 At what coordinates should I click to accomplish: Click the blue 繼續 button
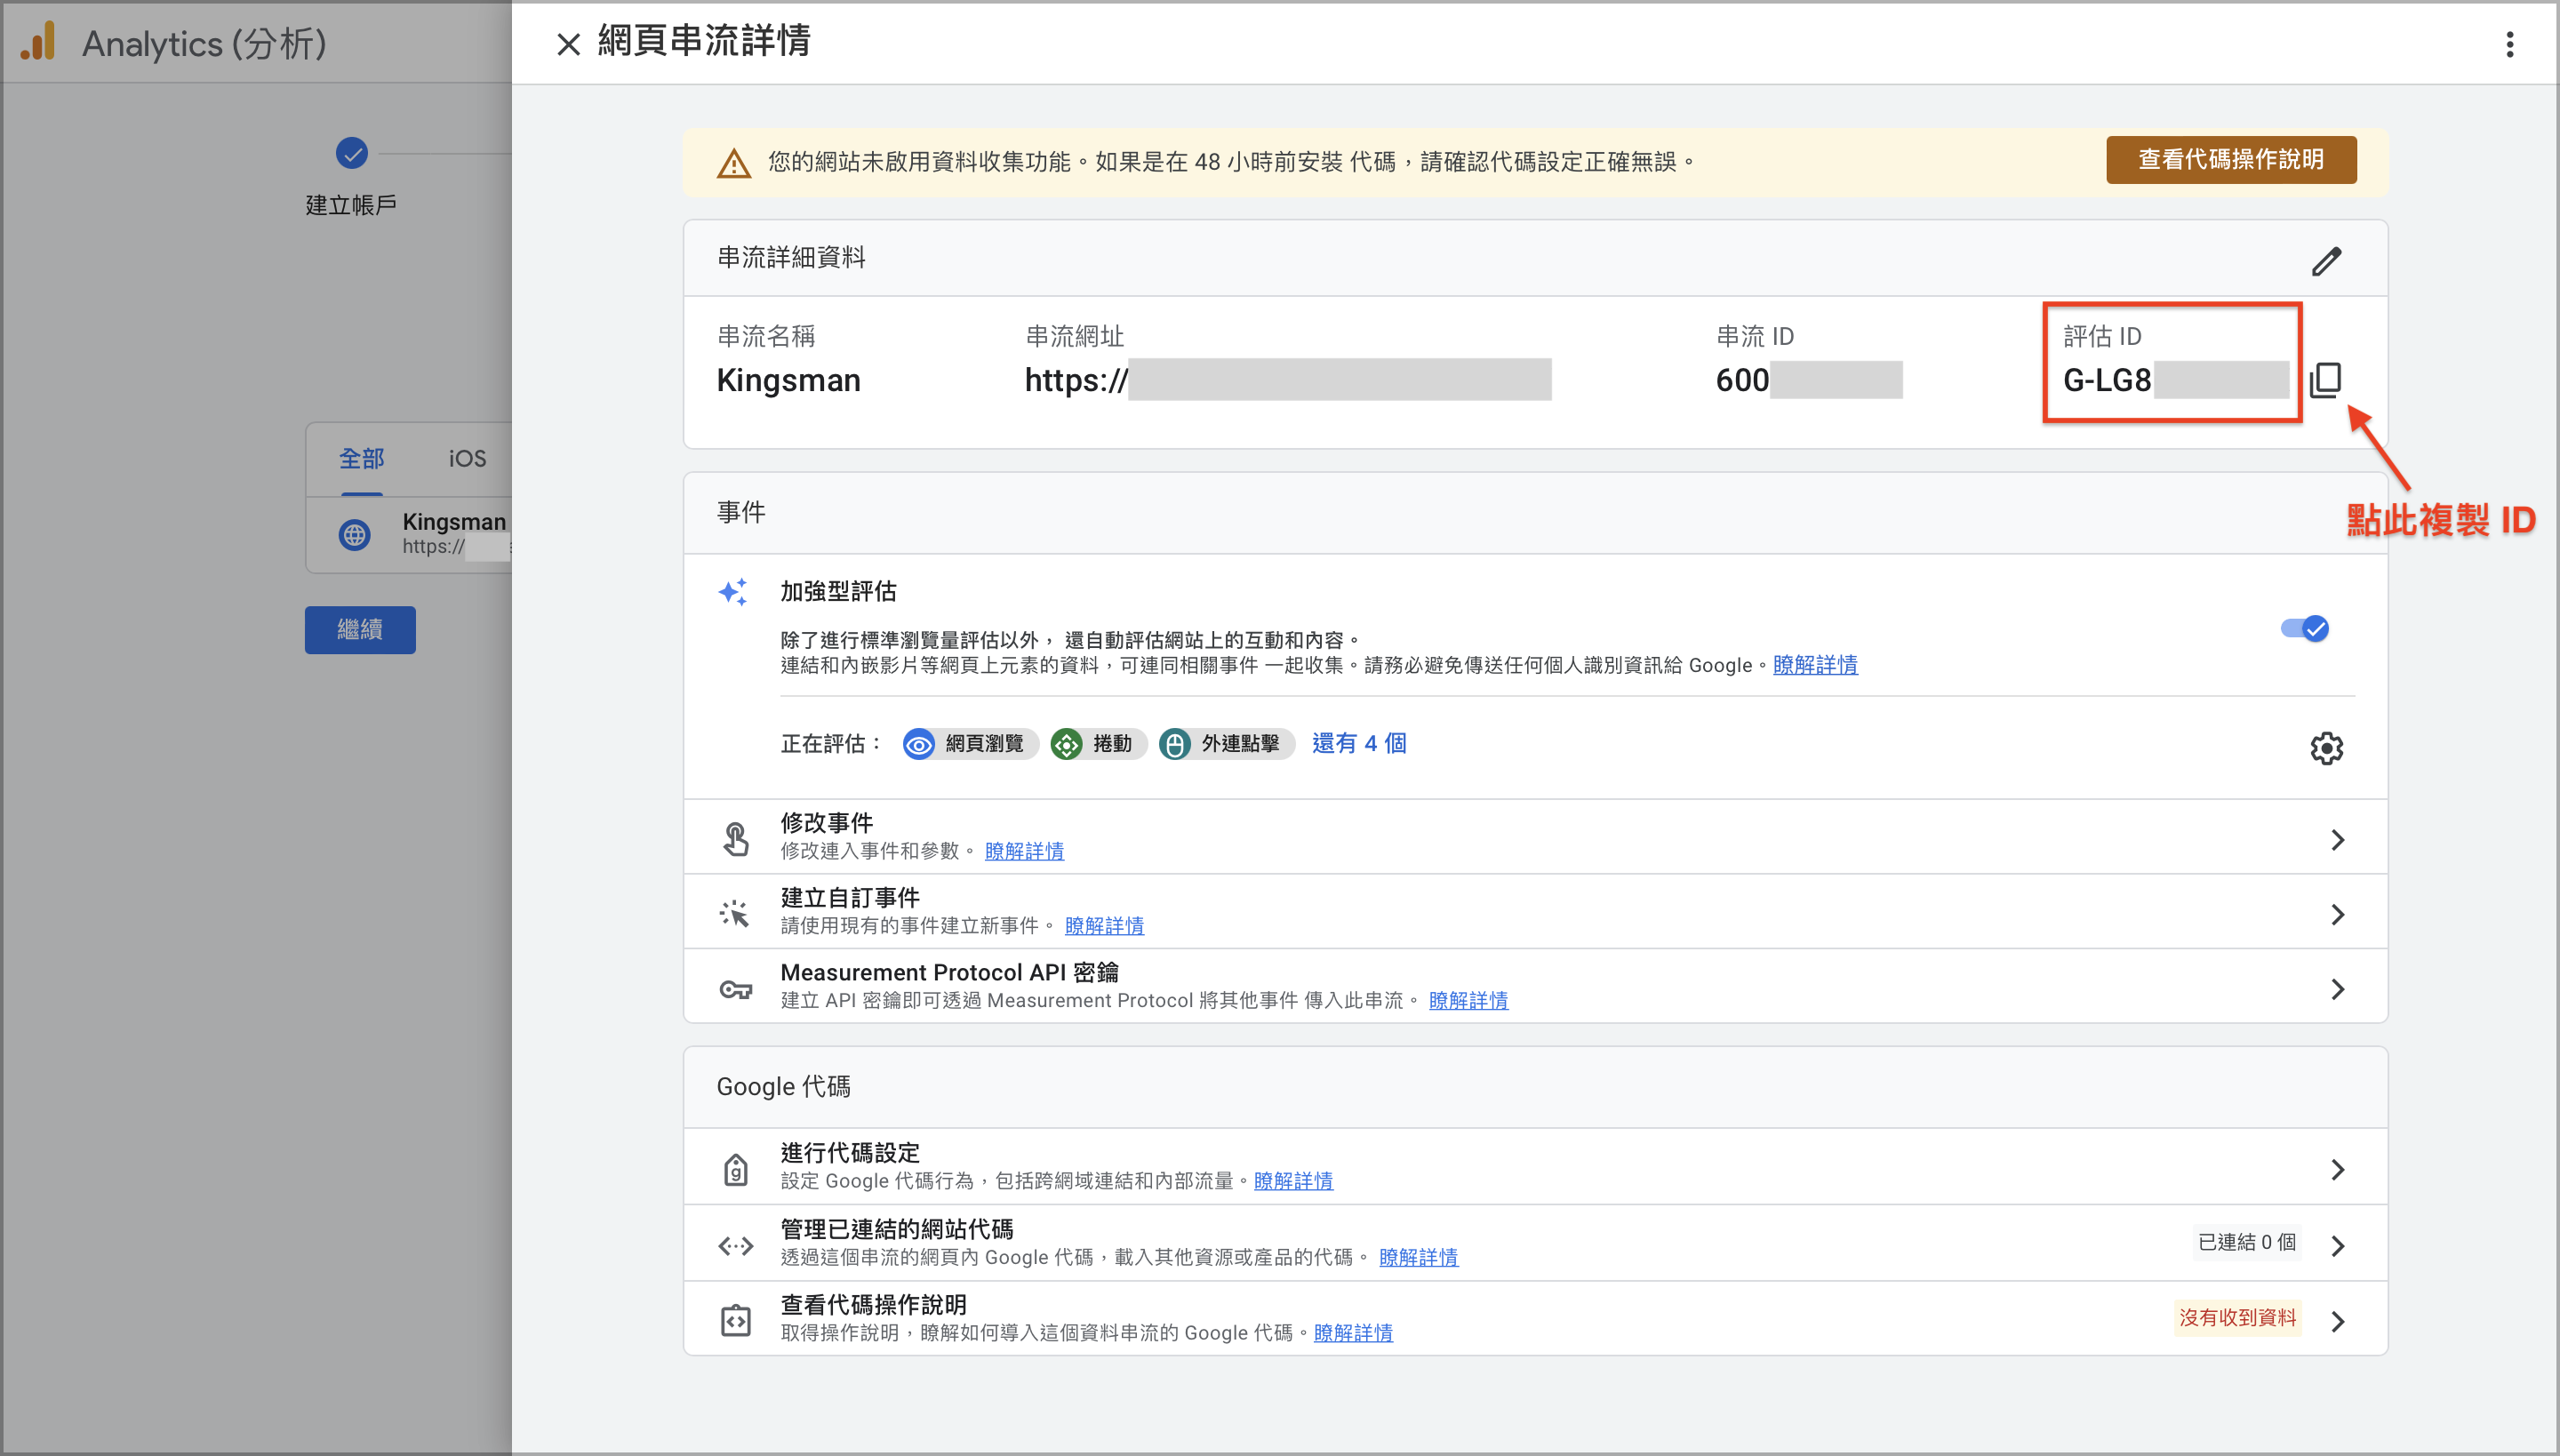tap(360, 629)
